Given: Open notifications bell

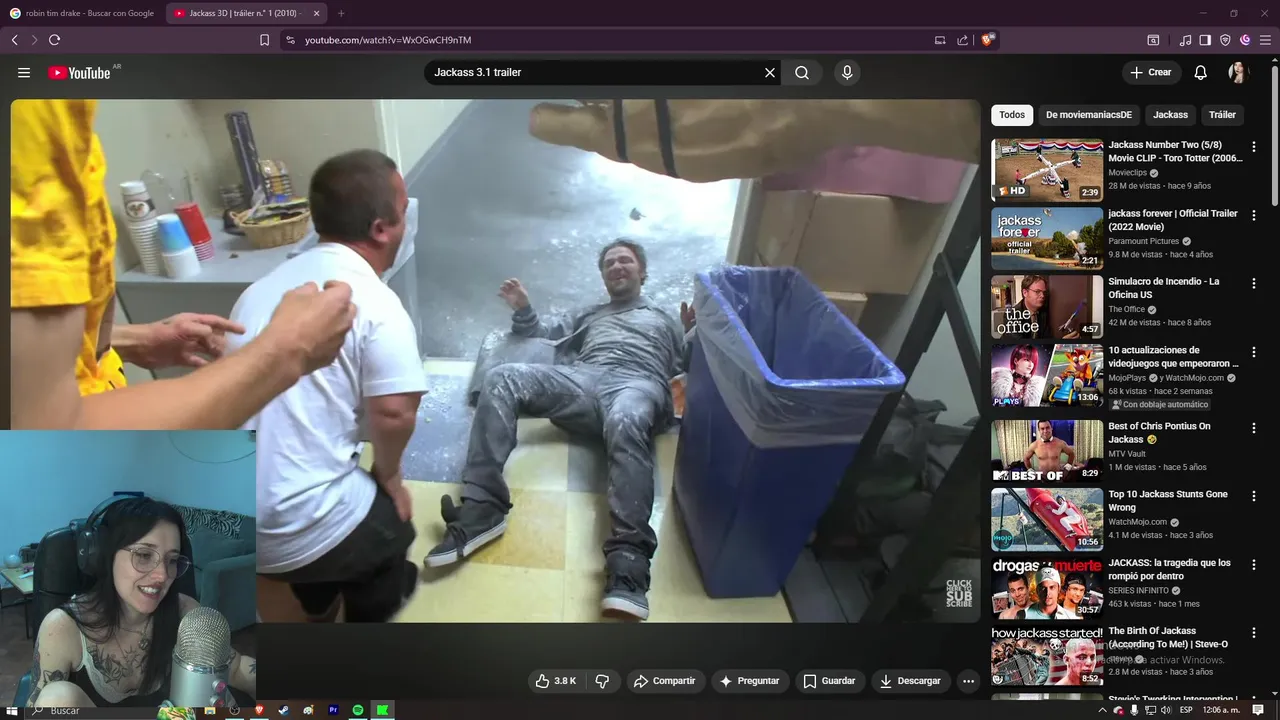Looking at the screenshot, I should [1201, 72].
